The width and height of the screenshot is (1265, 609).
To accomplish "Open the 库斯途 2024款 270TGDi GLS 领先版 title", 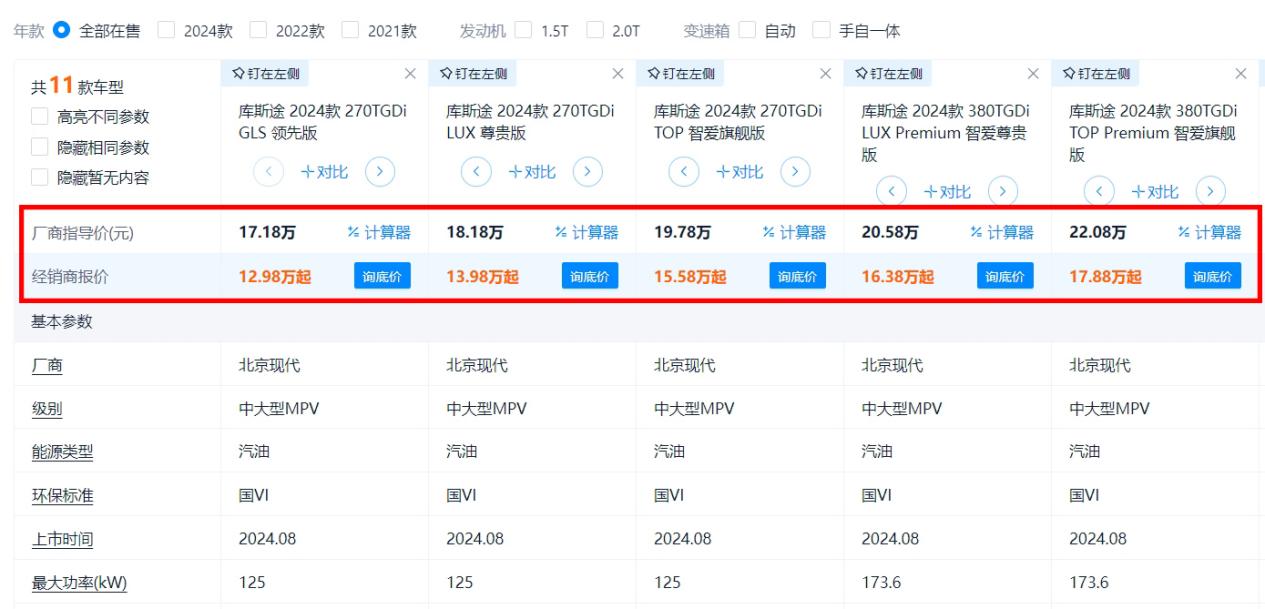I will point(322,122).
